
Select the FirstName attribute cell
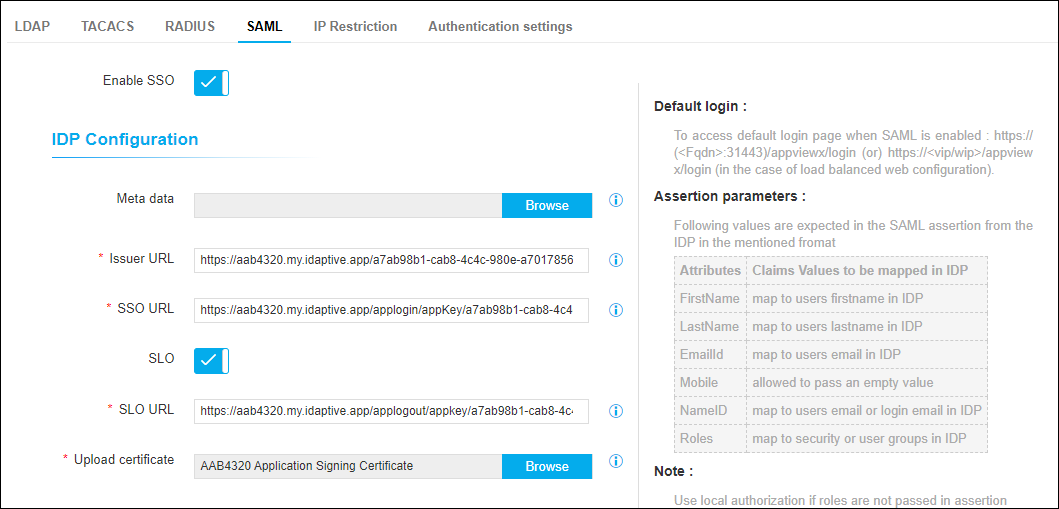click(x=710, y=298)
